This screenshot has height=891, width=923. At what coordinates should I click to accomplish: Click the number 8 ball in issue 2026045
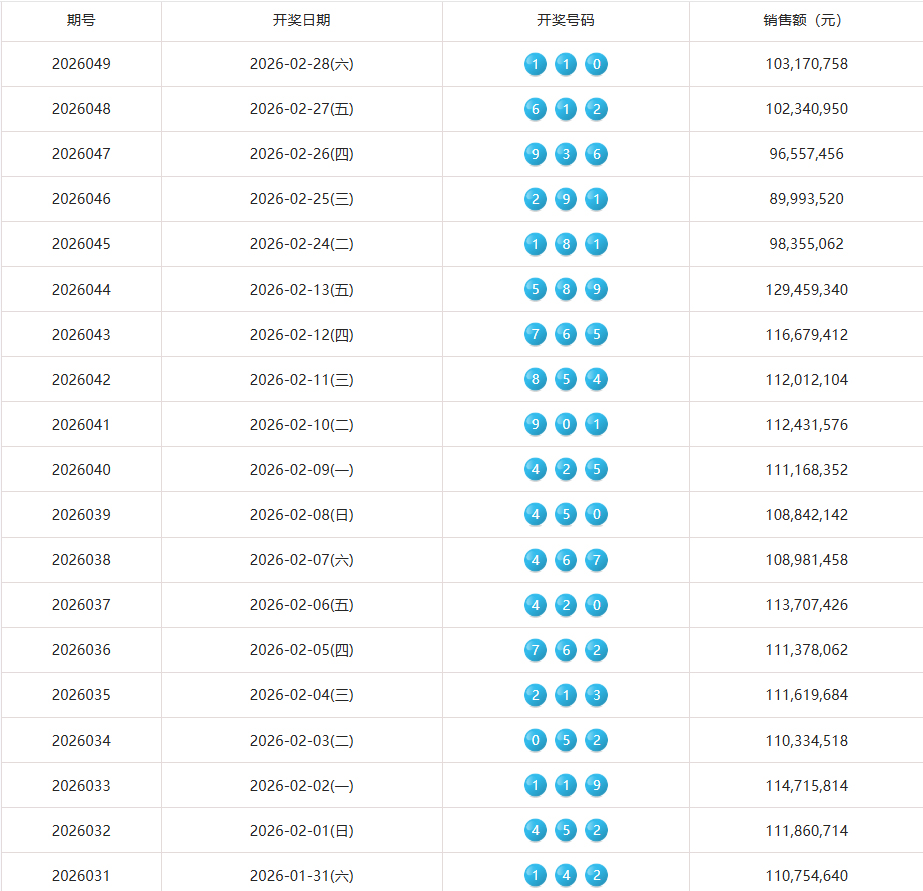click(x=566, y=245)
